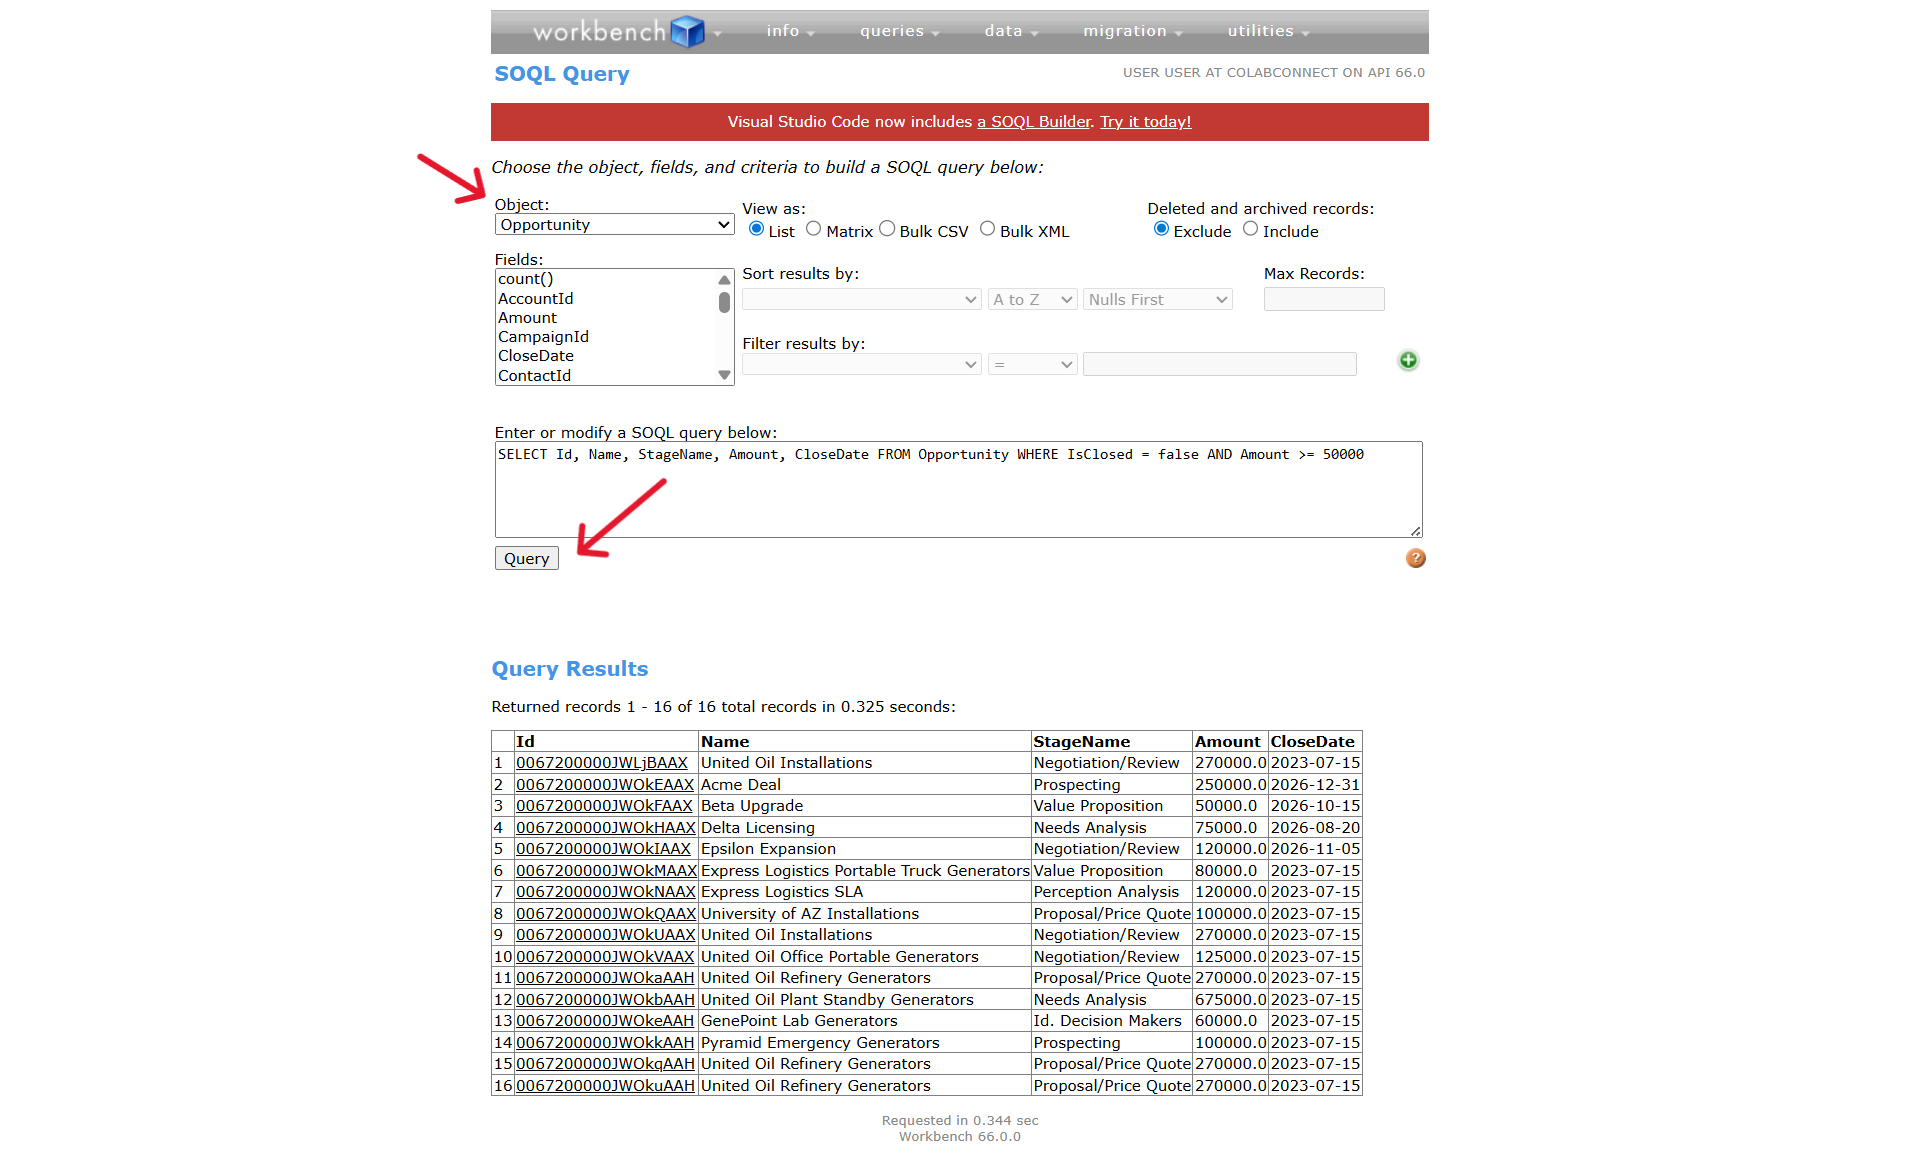1920x1153 pixels.
Task: Open the queries menu
Action: click(x=899, y=31)
